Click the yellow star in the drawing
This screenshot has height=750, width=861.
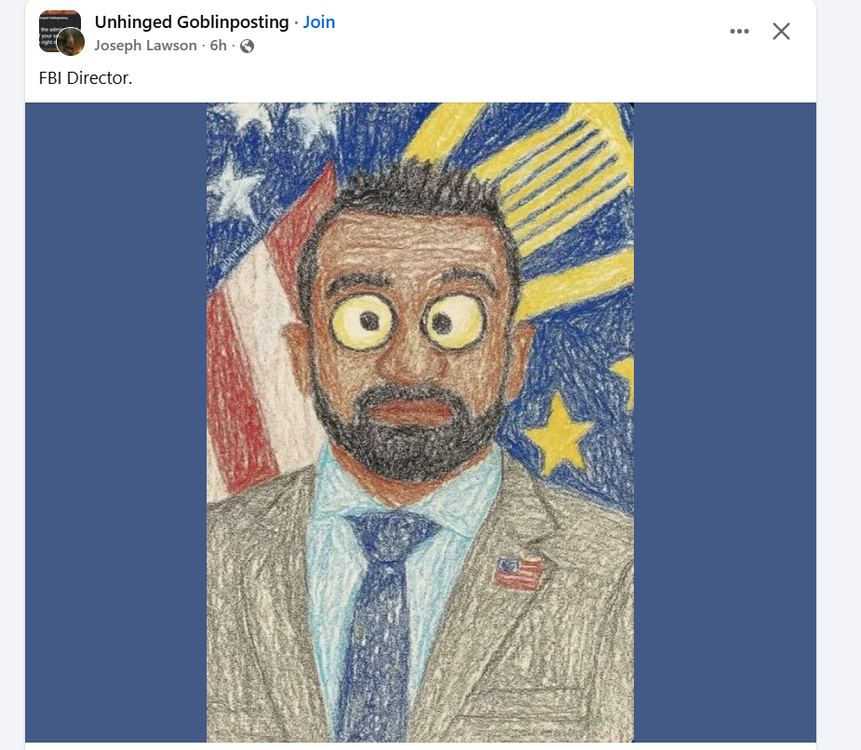[559, 433]
